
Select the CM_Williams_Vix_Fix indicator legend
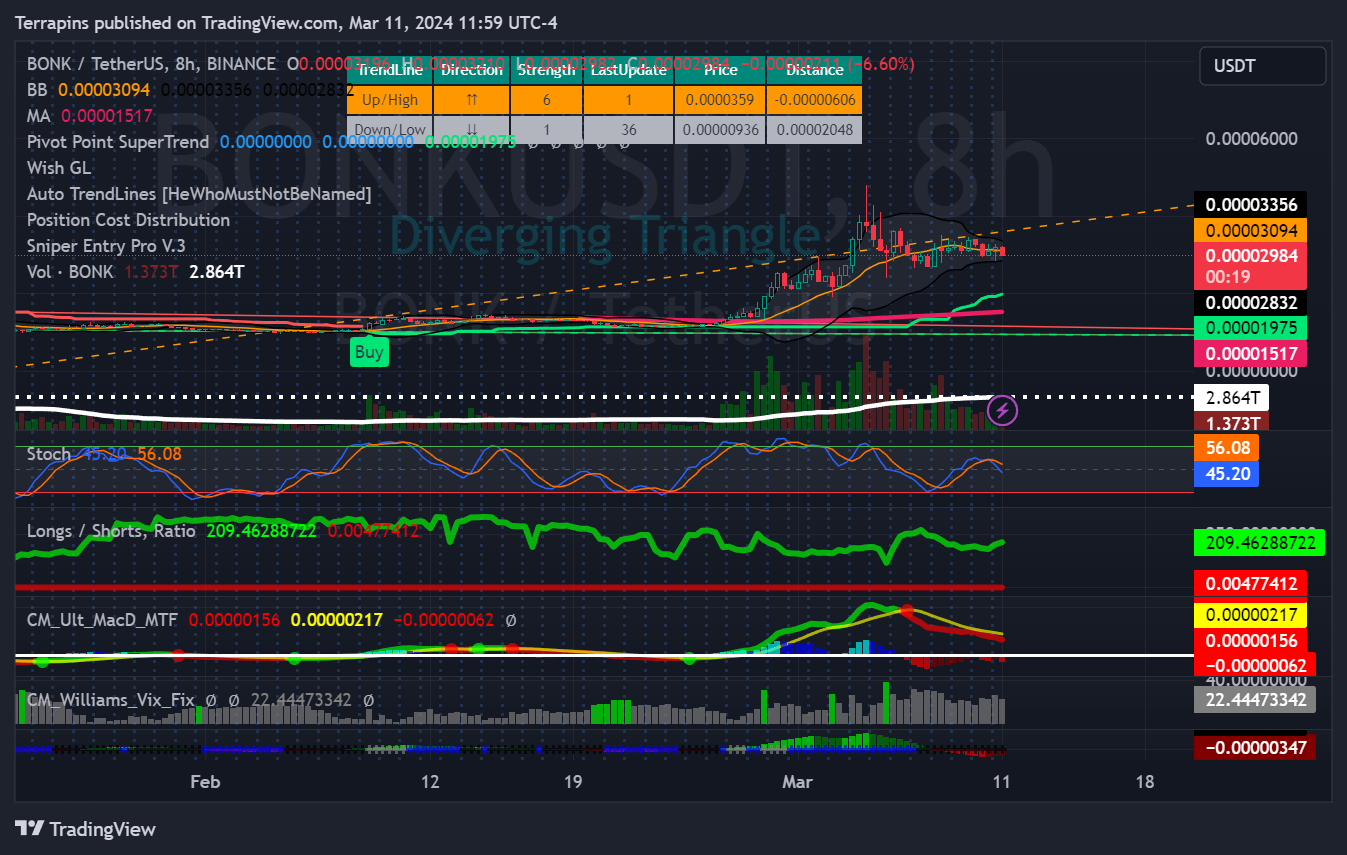110,700
